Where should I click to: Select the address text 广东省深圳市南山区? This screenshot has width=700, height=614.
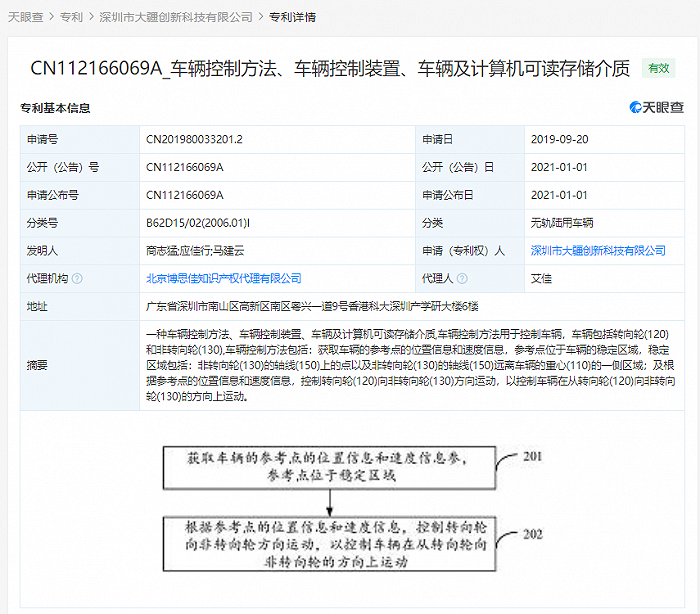coord(192,306)
